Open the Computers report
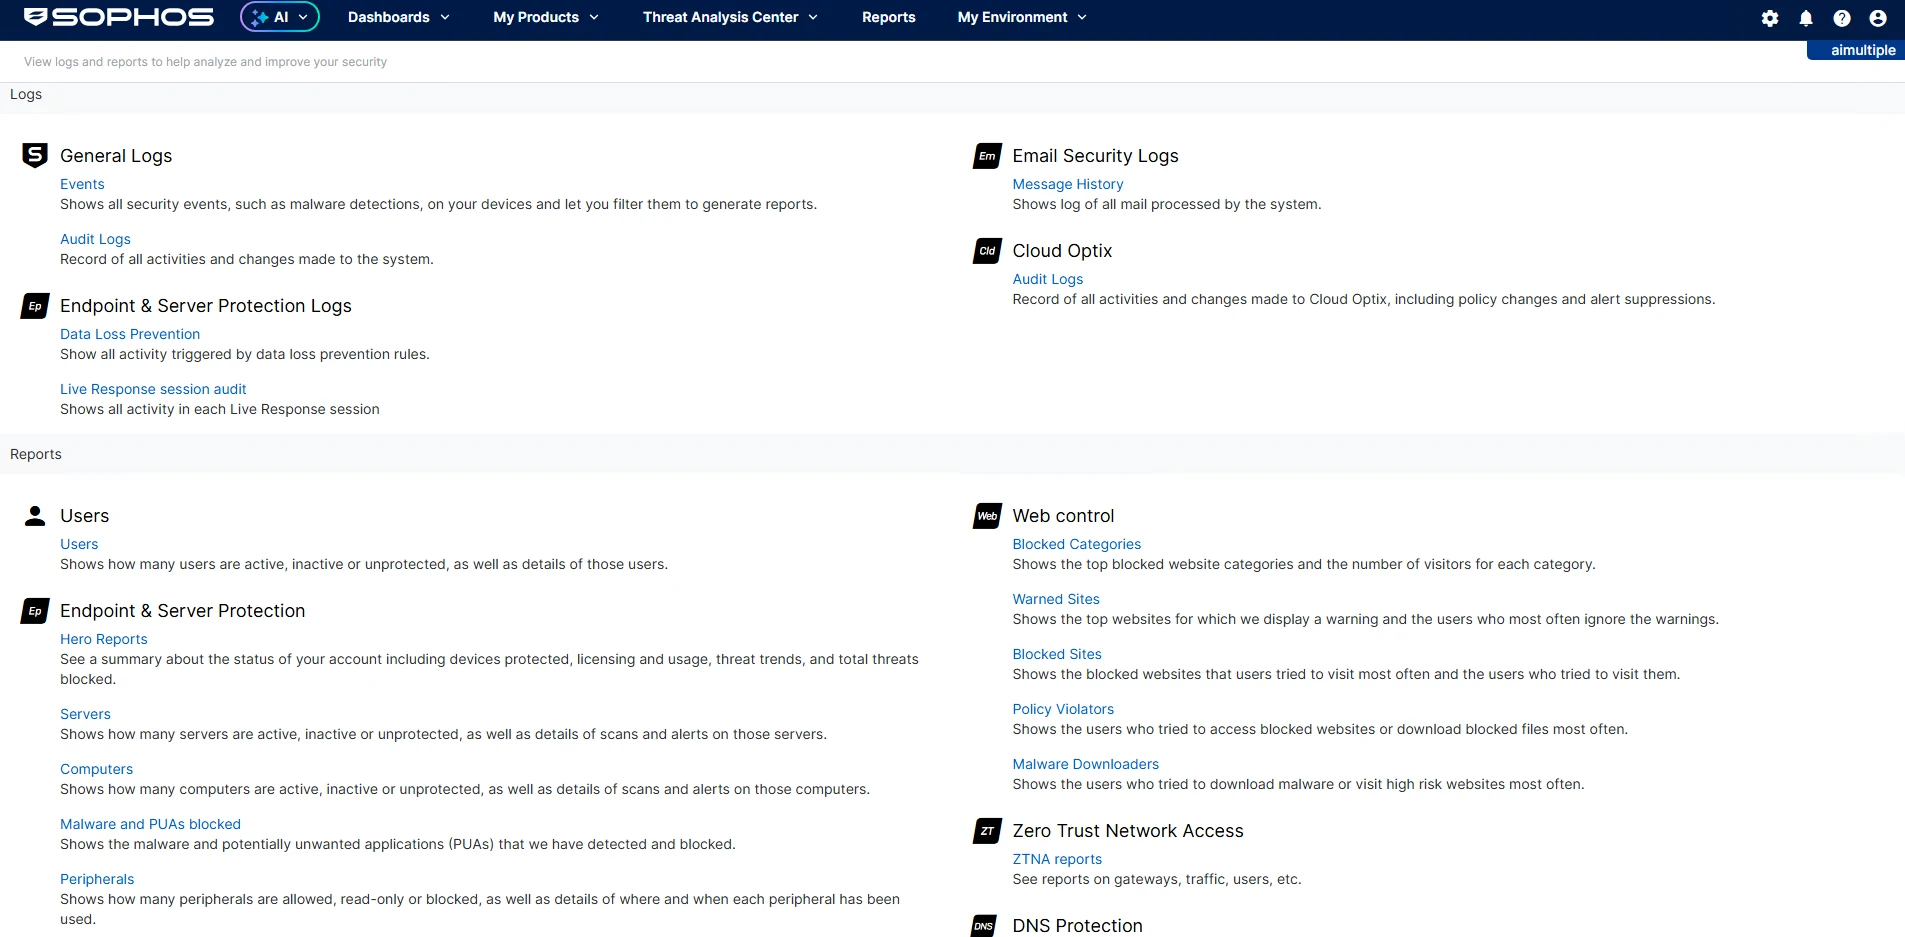Viewport: 1905px width, 937px height. [96, 769]
